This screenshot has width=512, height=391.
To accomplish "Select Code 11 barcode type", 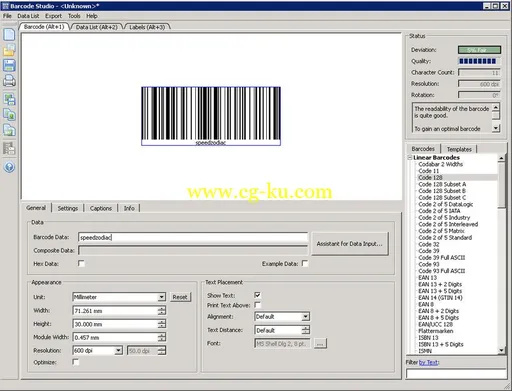I will pos(428,171).
